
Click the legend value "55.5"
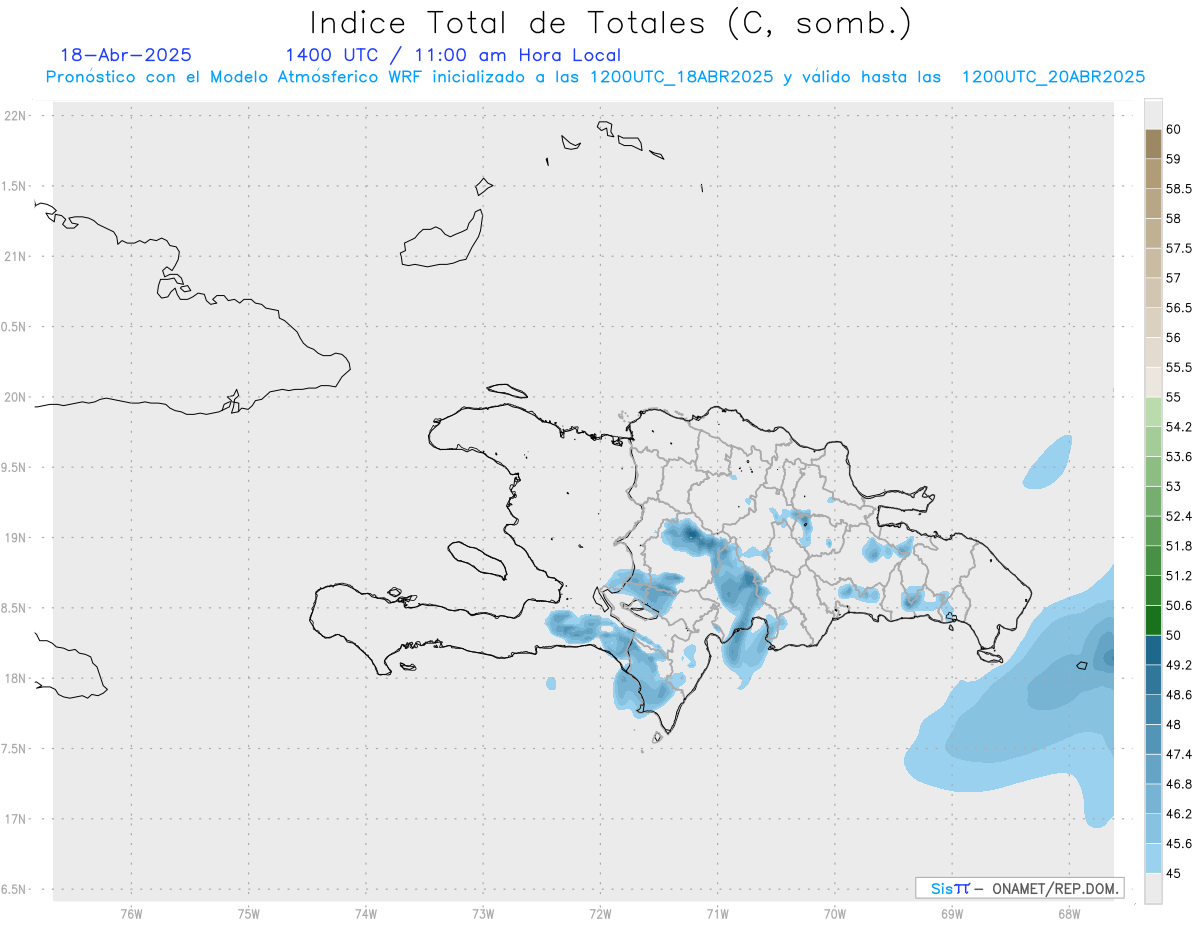coord(1179,367)
